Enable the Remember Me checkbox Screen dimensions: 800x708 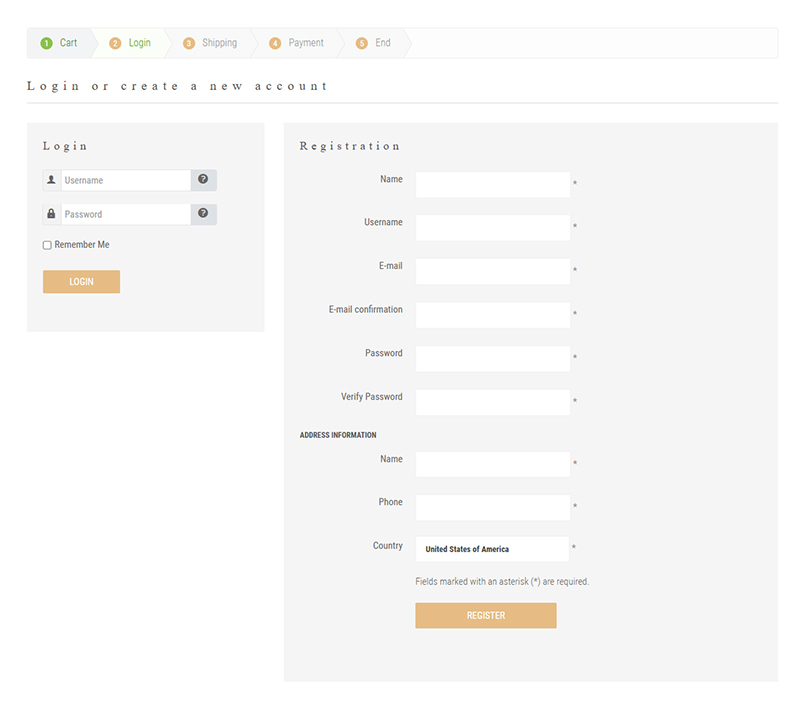(47, 245)
